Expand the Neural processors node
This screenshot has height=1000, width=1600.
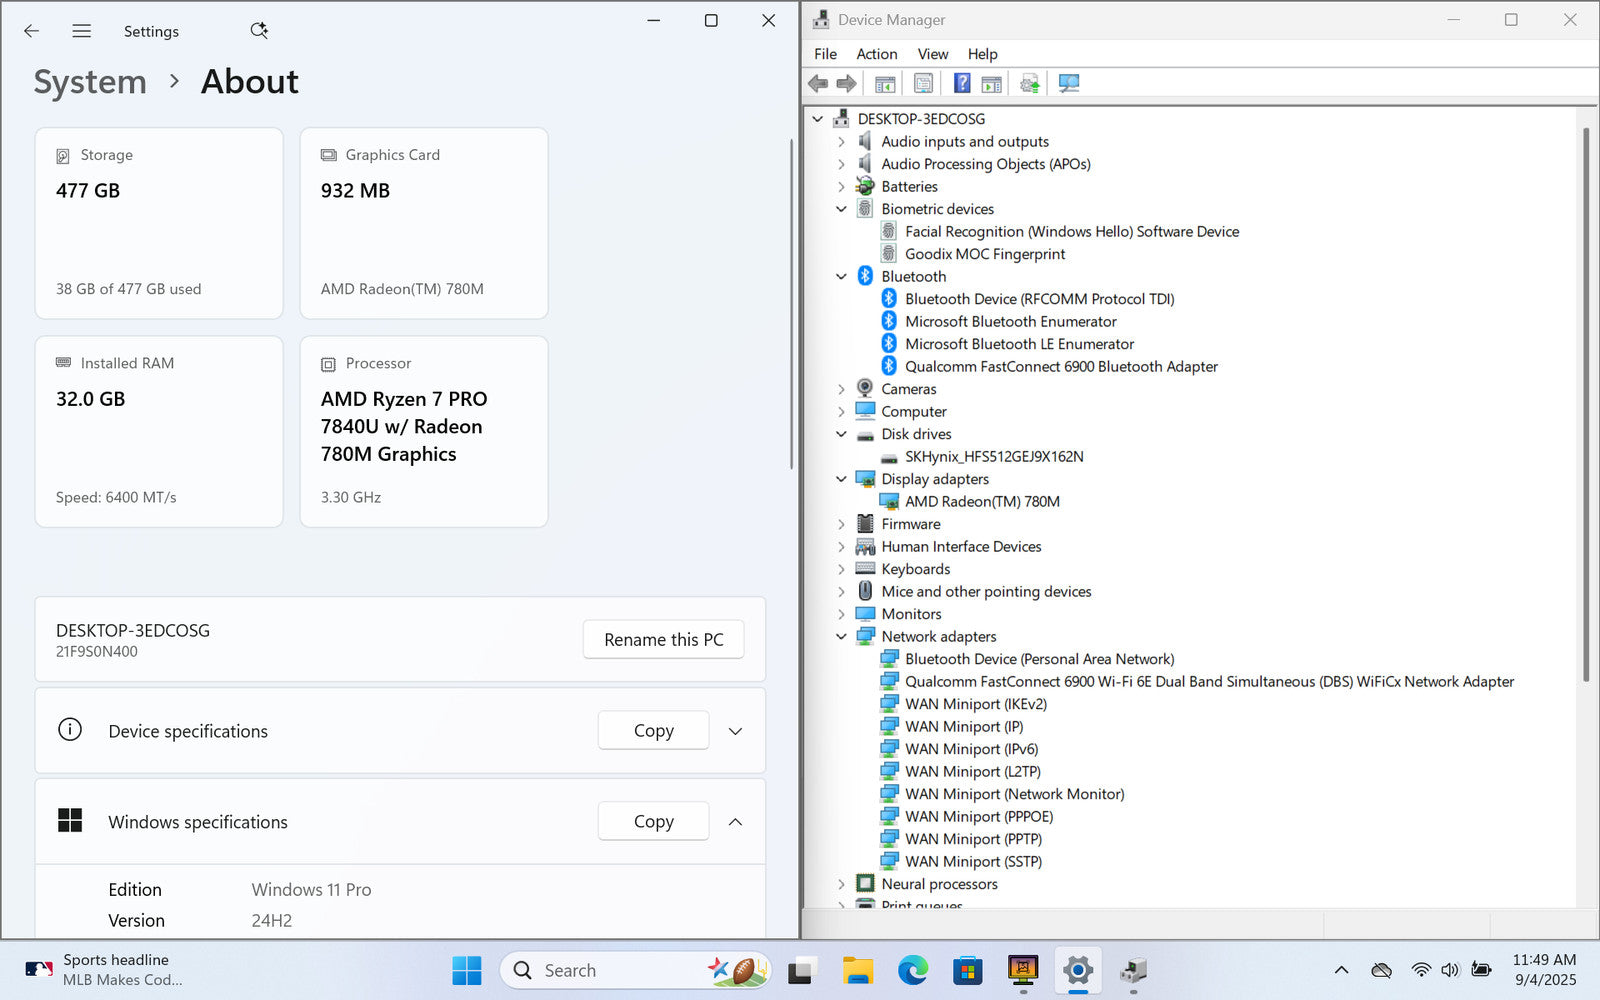tap(841, 884)
